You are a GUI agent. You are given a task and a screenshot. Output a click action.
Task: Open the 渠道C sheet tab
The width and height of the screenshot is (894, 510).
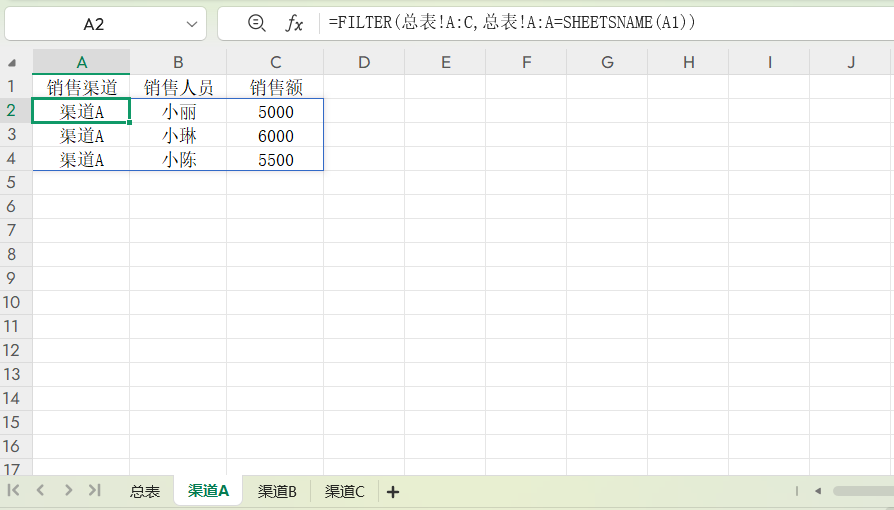tap(345, 491)
